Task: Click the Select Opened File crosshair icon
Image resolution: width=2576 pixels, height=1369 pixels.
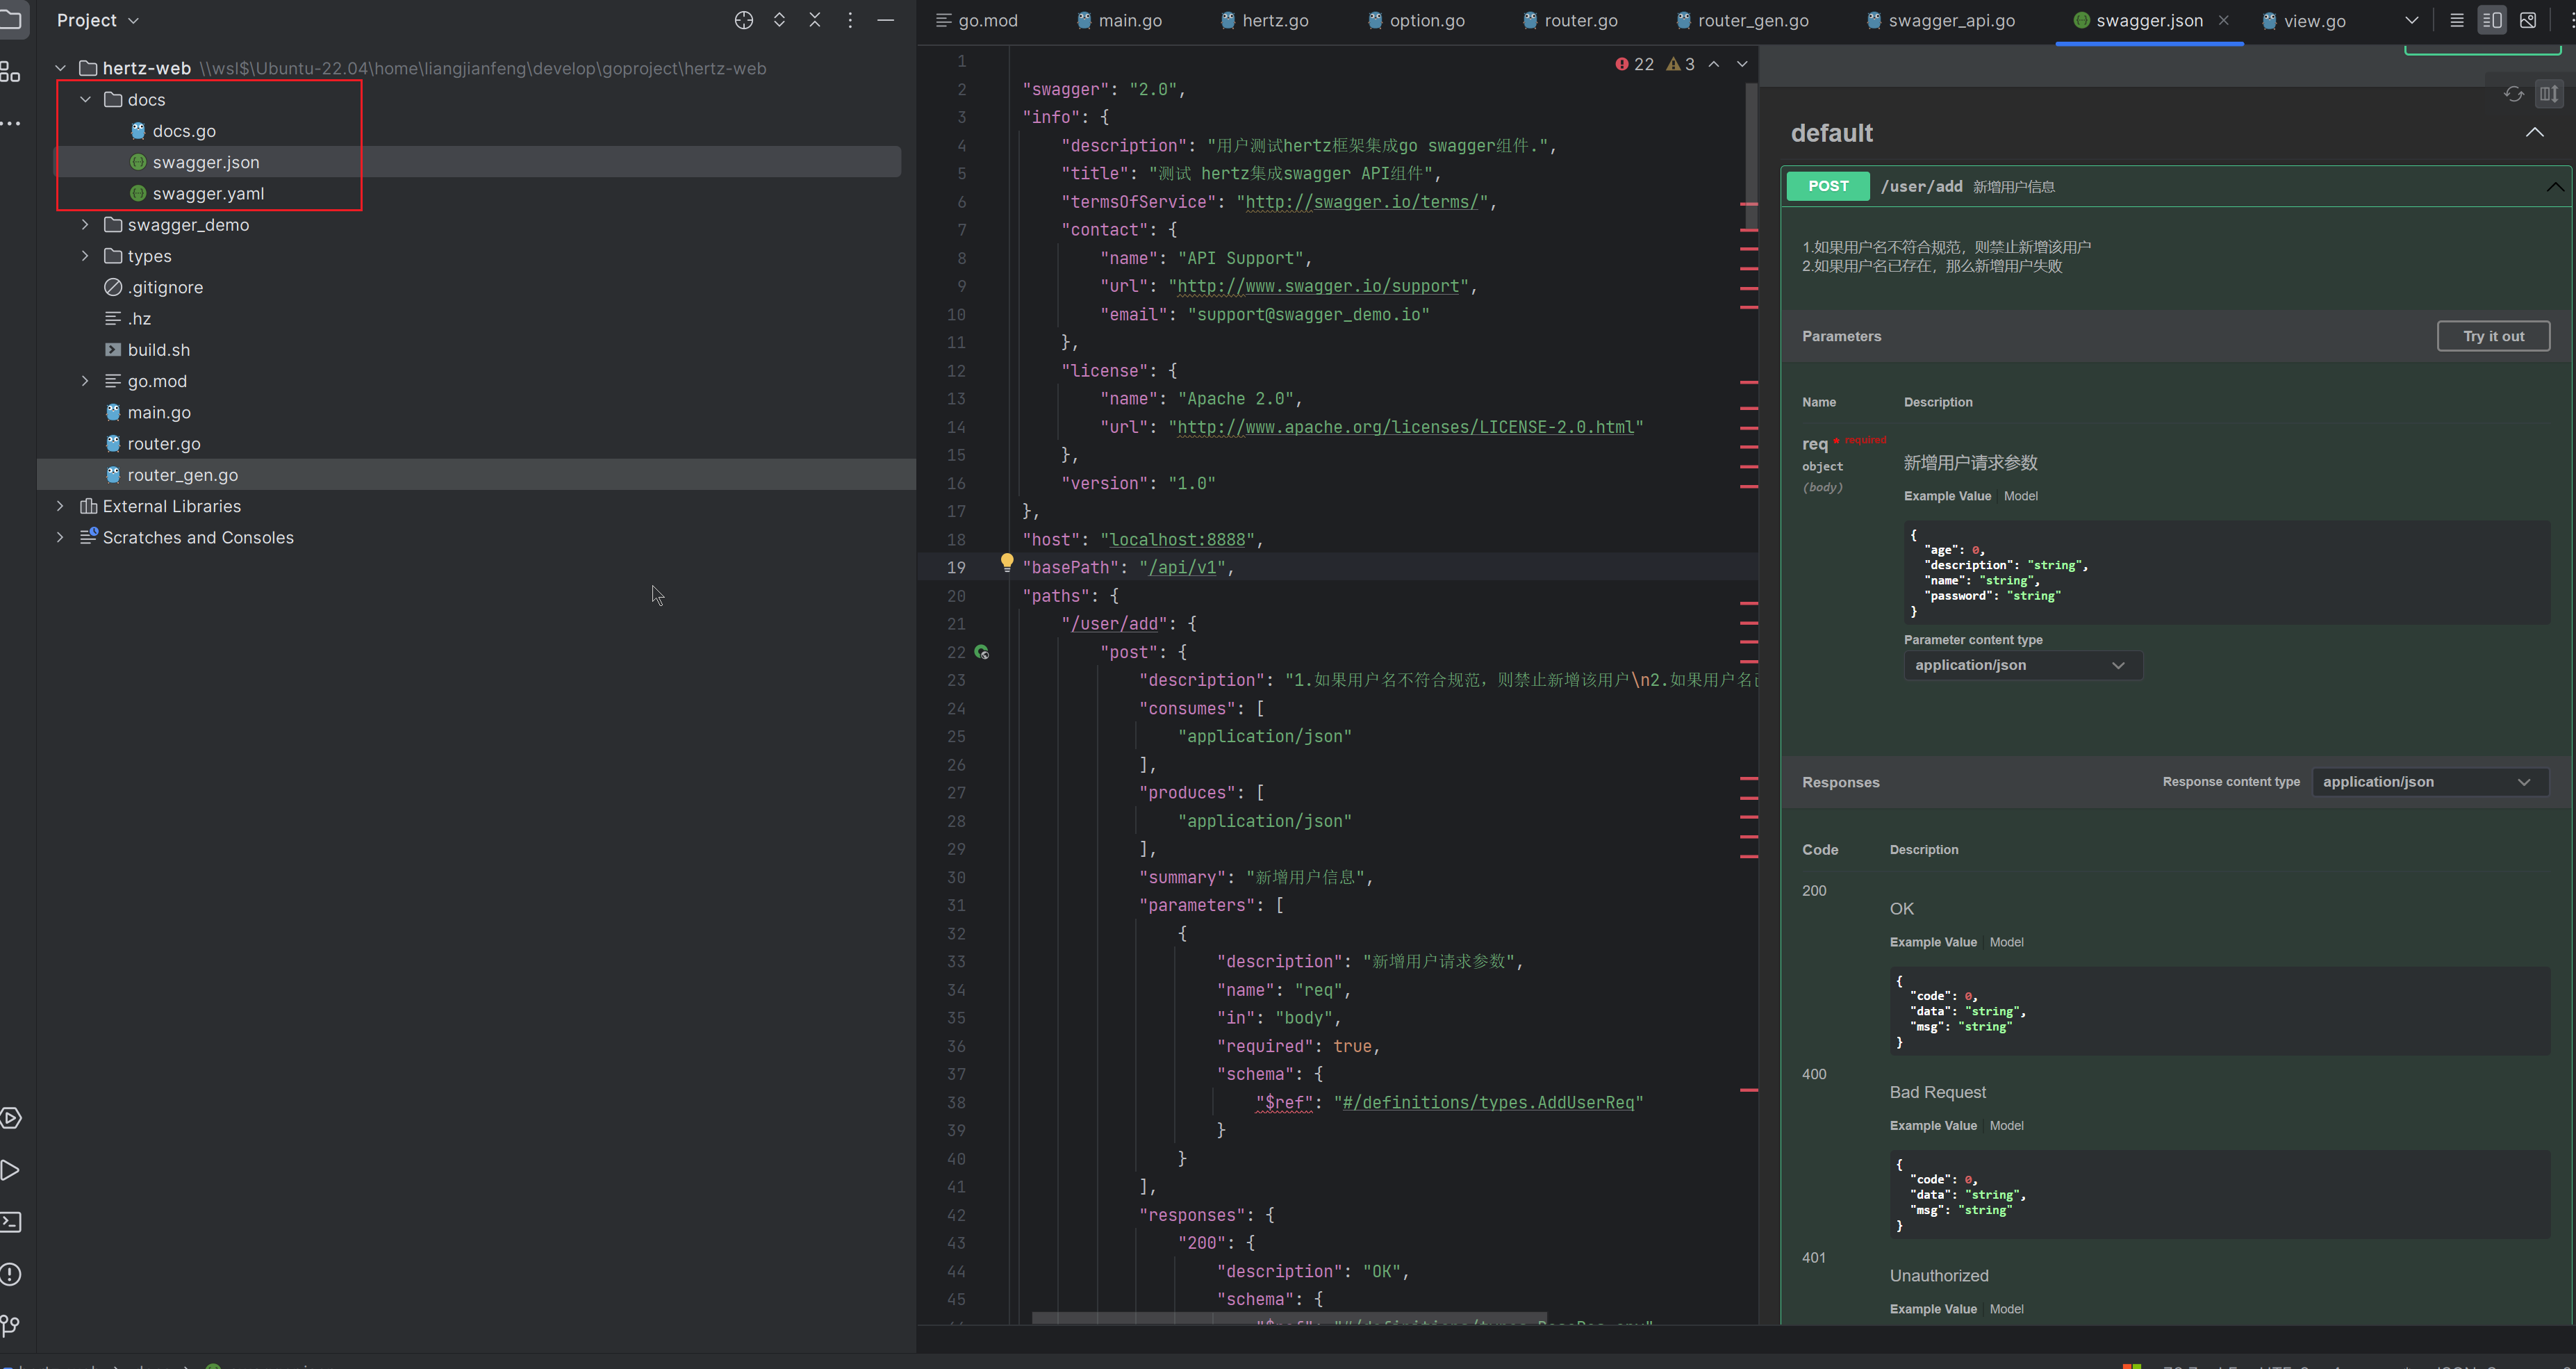Action: (x=743, y=20)
